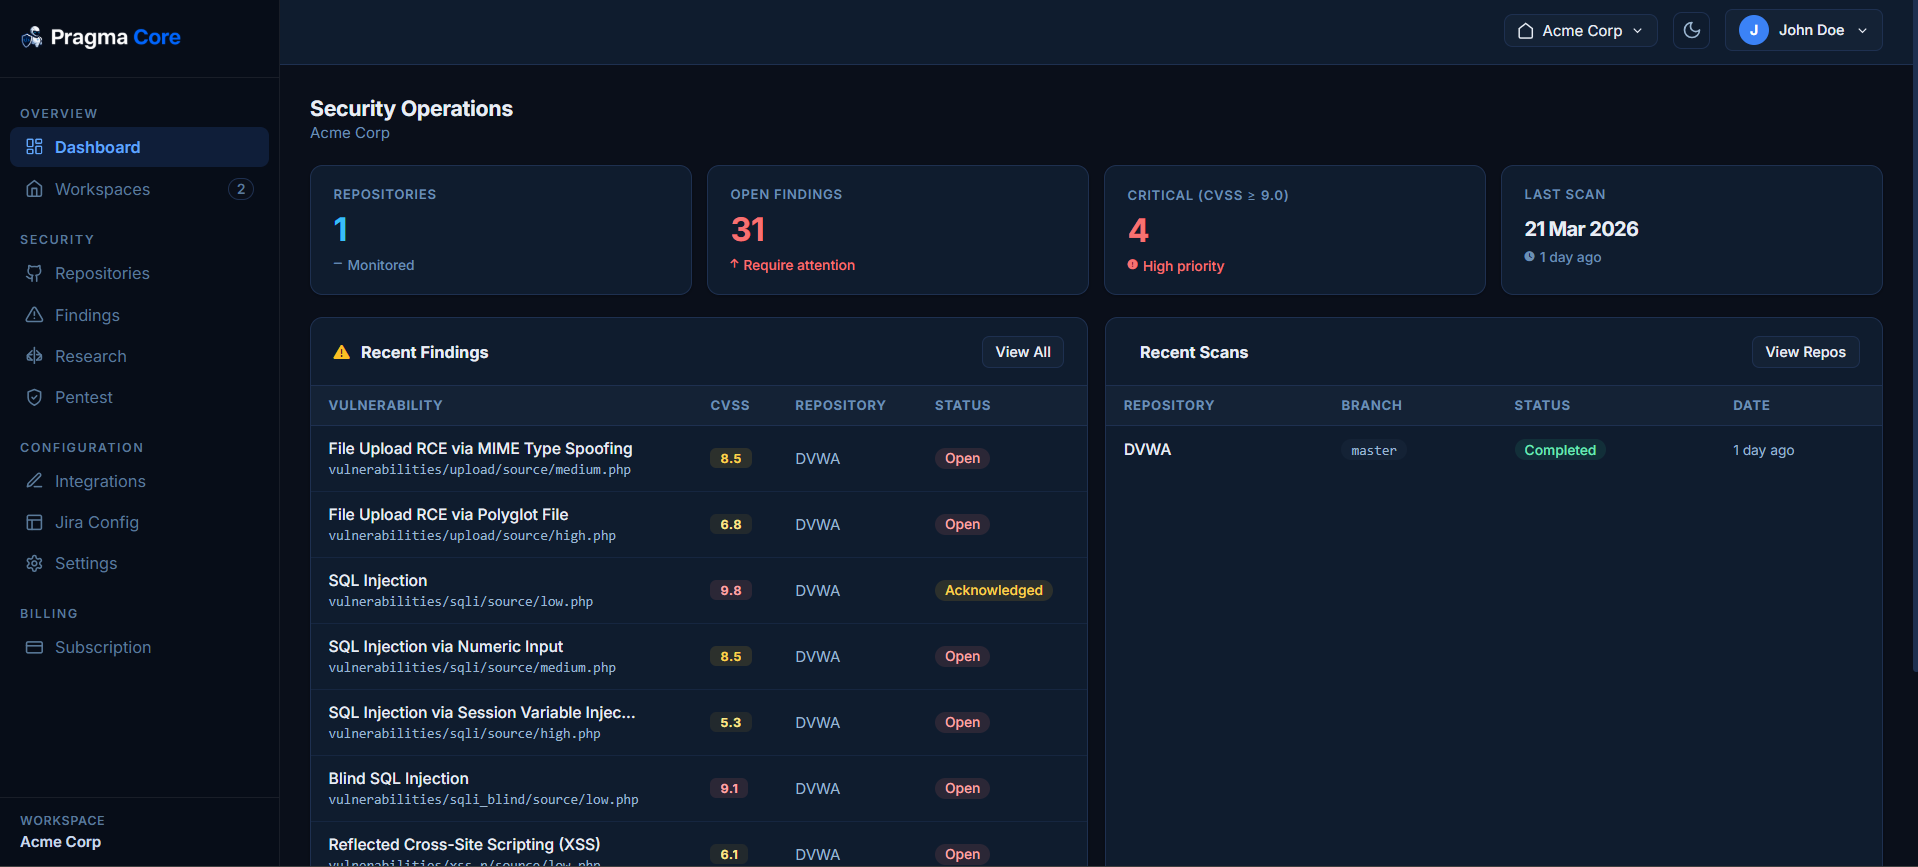Toggle dark mode with the moon icon

click(1691, 30)
